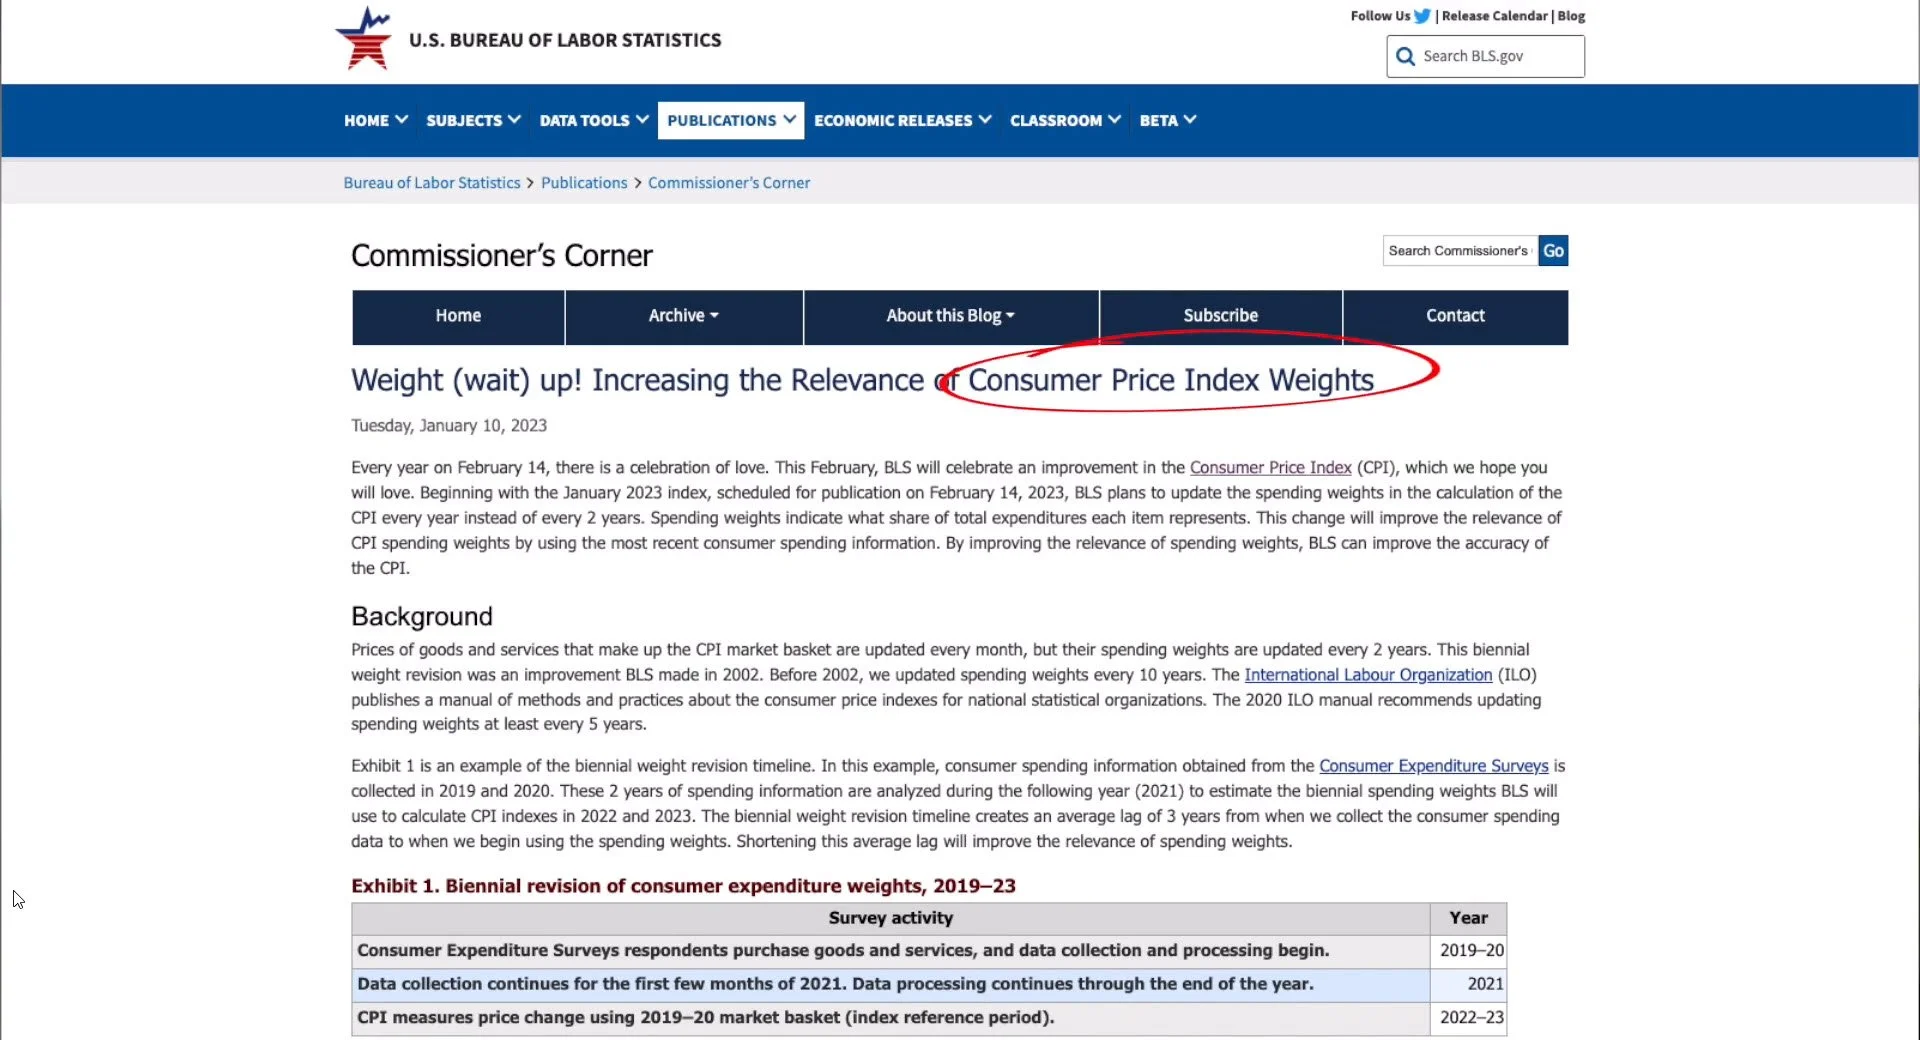This screenshot has width=1920, height=1040.
Task: Open the International Labour Organization link
Action: [x=1368, y=675]
